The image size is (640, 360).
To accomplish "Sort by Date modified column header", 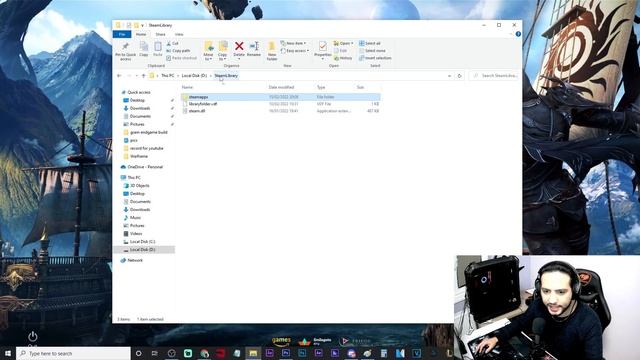I will click(281, 87).
